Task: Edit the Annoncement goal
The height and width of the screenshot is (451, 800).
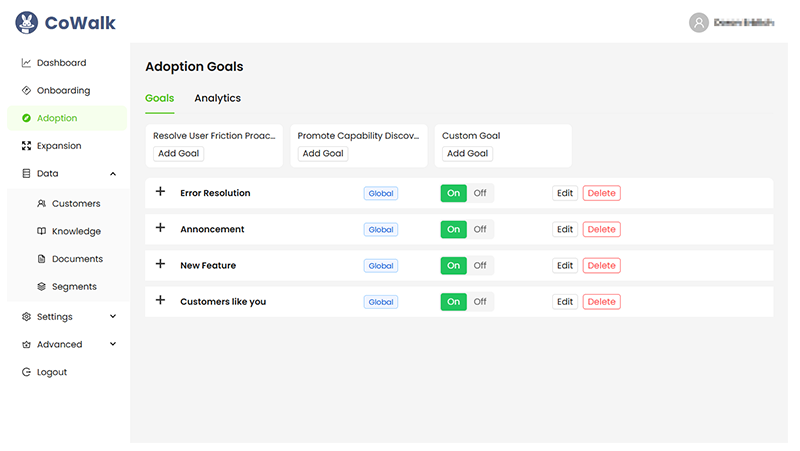Action: pos(565,230)
